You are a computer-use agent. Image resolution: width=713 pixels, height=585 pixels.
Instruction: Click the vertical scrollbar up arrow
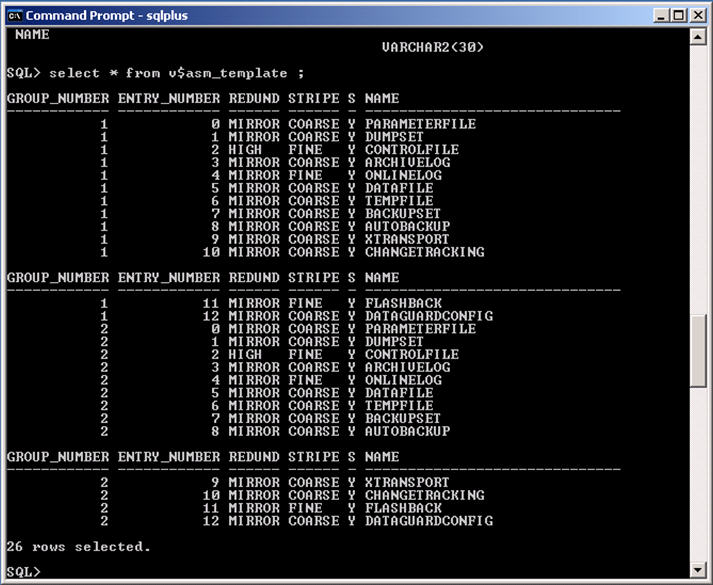(x=698, y=37)
